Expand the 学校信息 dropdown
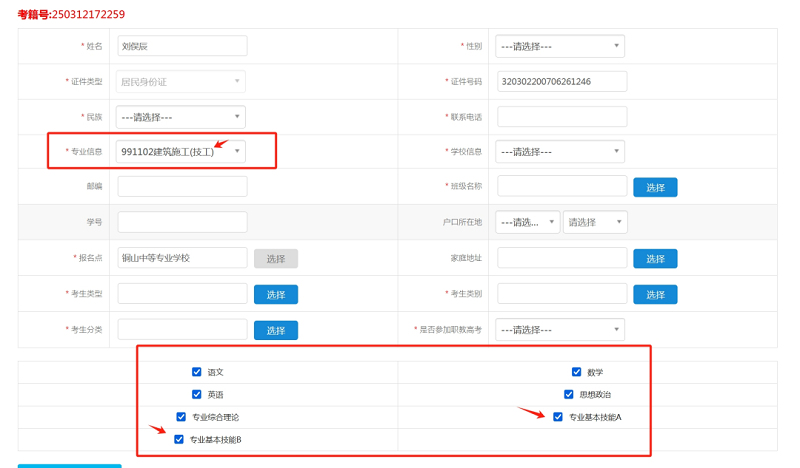The image size is (800, 468). click(x=560, y=152)
